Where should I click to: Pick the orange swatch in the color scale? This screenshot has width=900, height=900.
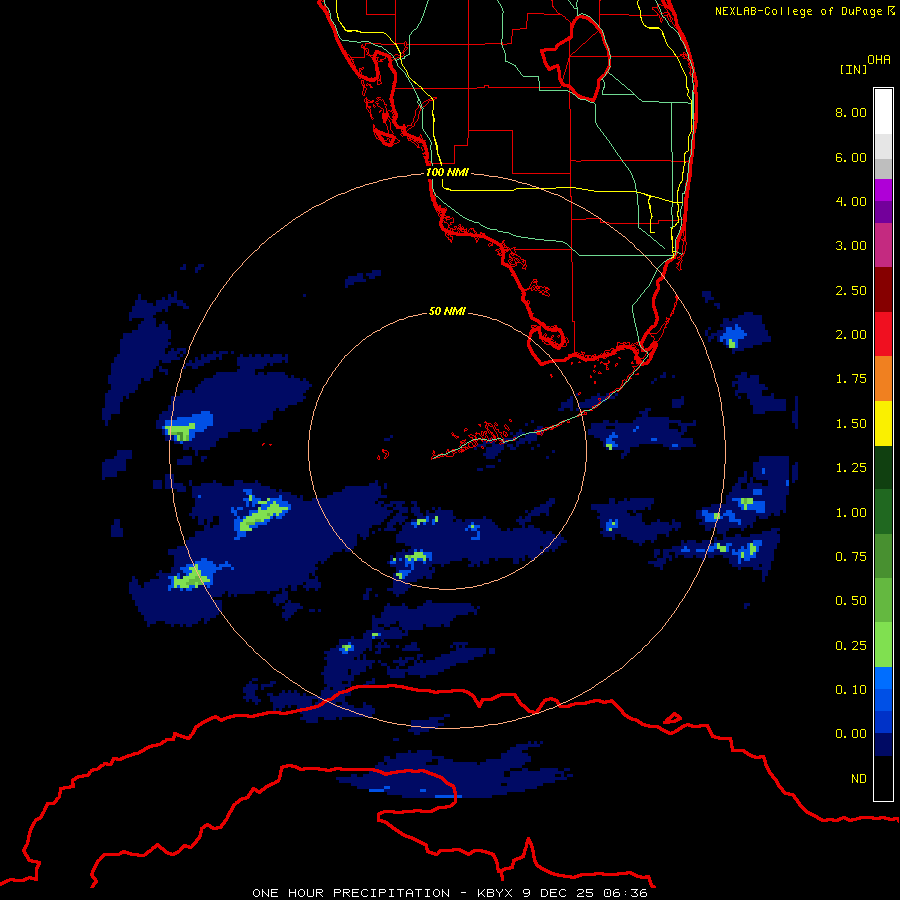(883, 378)
